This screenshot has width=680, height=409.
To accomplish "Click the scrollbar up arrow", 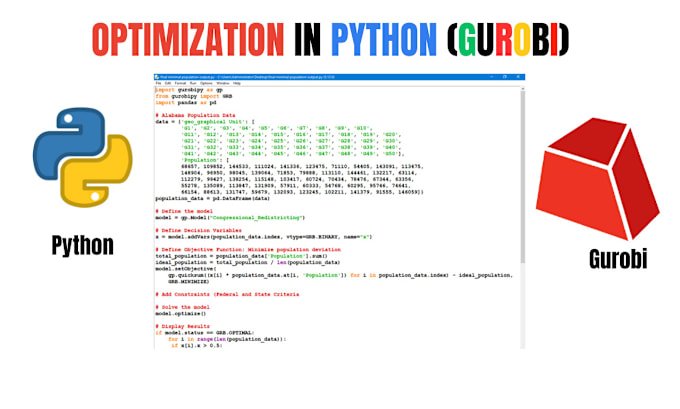I will click(523, 89).
